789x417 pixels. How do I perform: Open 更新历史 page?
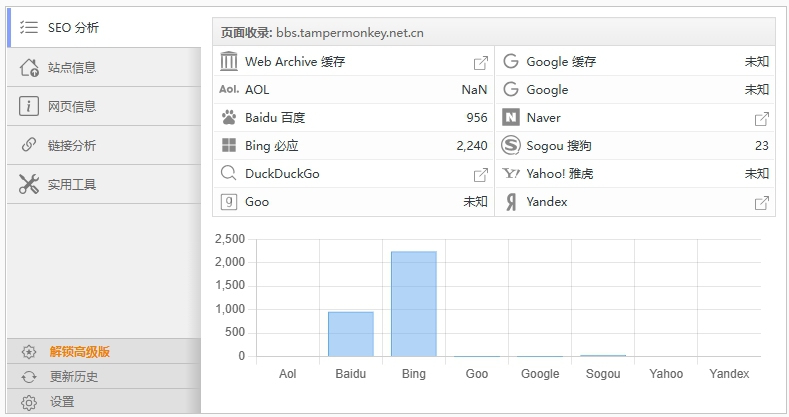tap(74, 377)
